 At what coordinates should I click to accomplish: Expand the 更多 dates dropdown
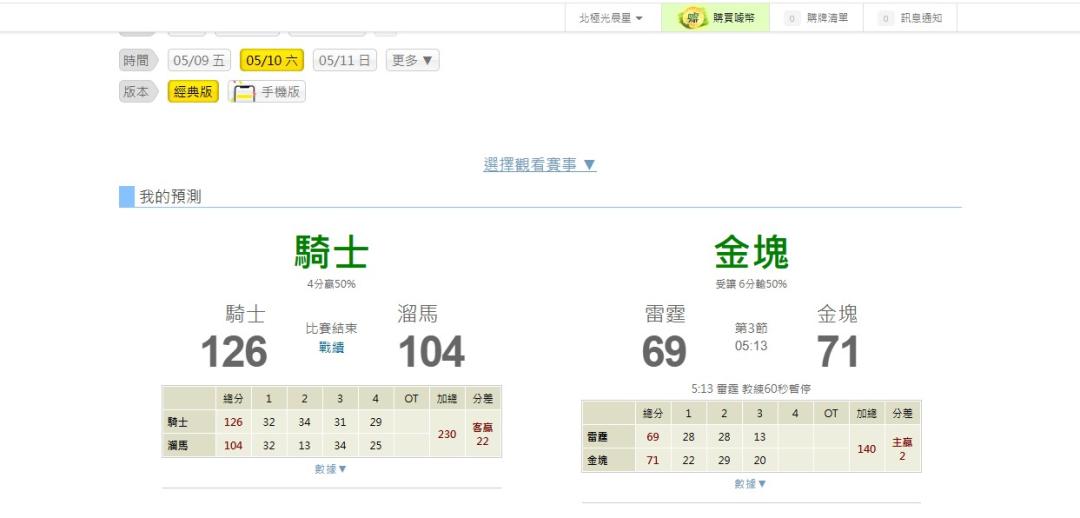coord(413,61)
